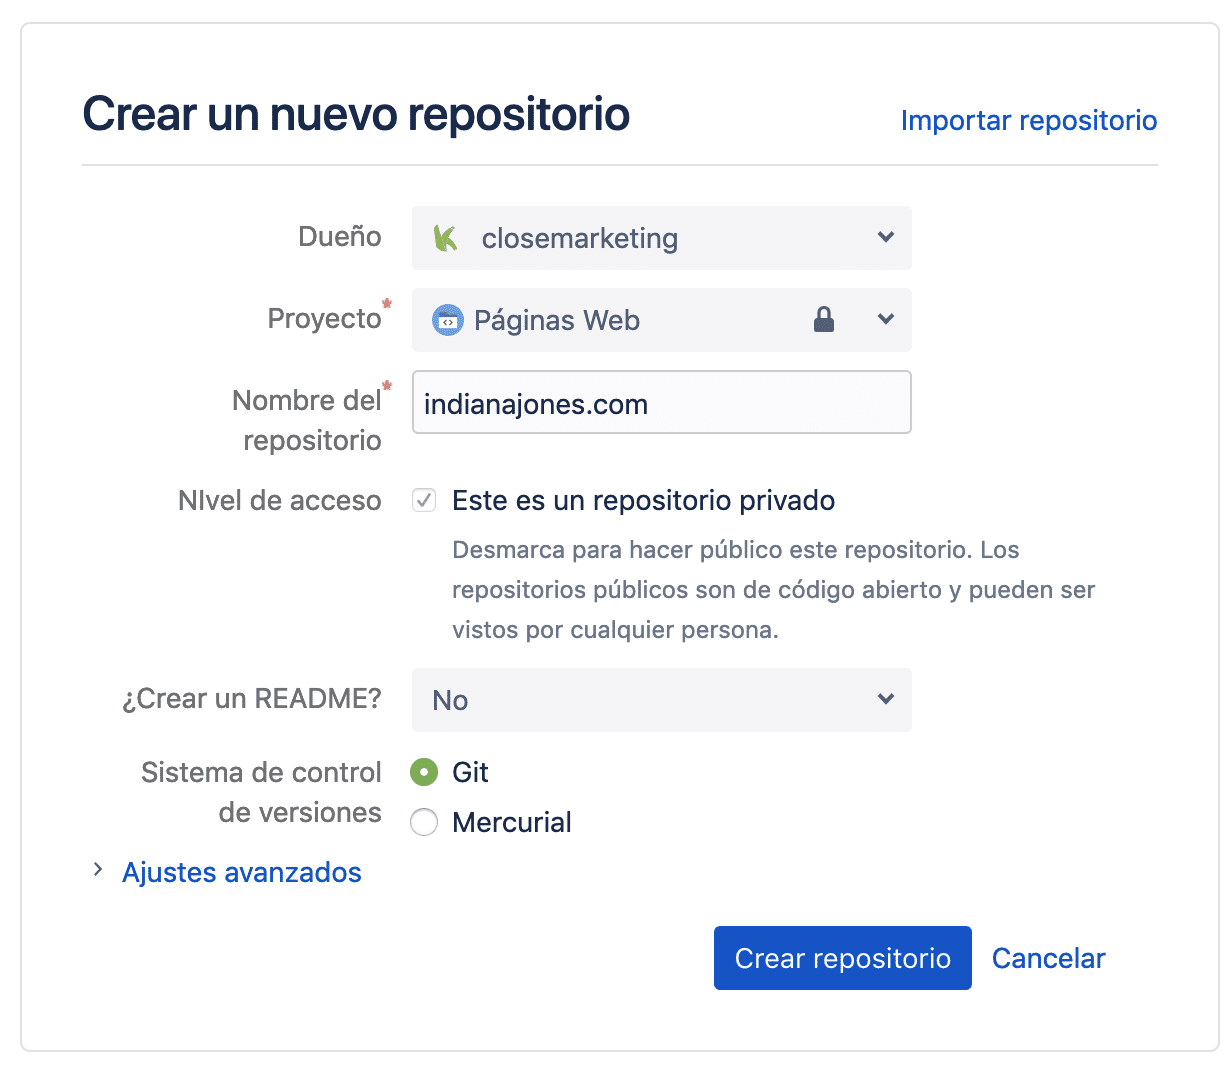The width and height of the screenshot is (1232, 1072).
Task: Open the Dueño dropdown showing closemarketing
Action: tap(662, 238)
